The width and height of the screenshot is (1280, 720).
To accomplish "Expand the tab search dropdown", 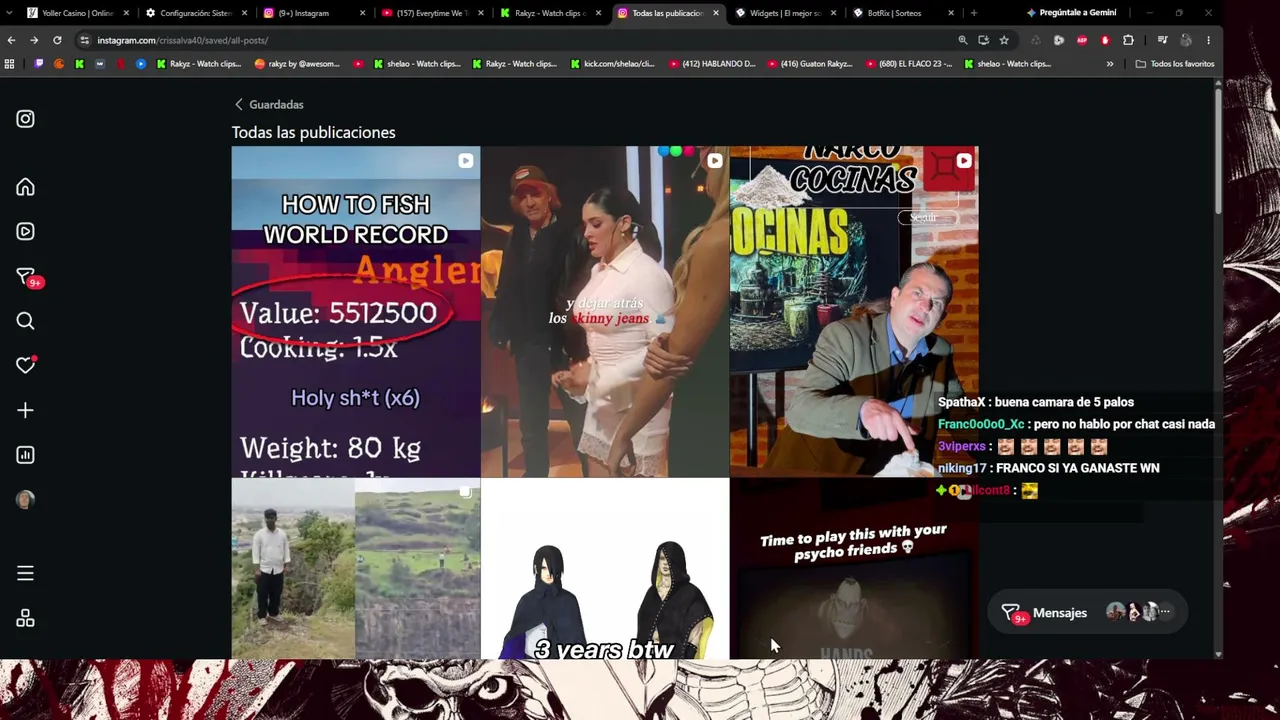I will coord(10,13).
